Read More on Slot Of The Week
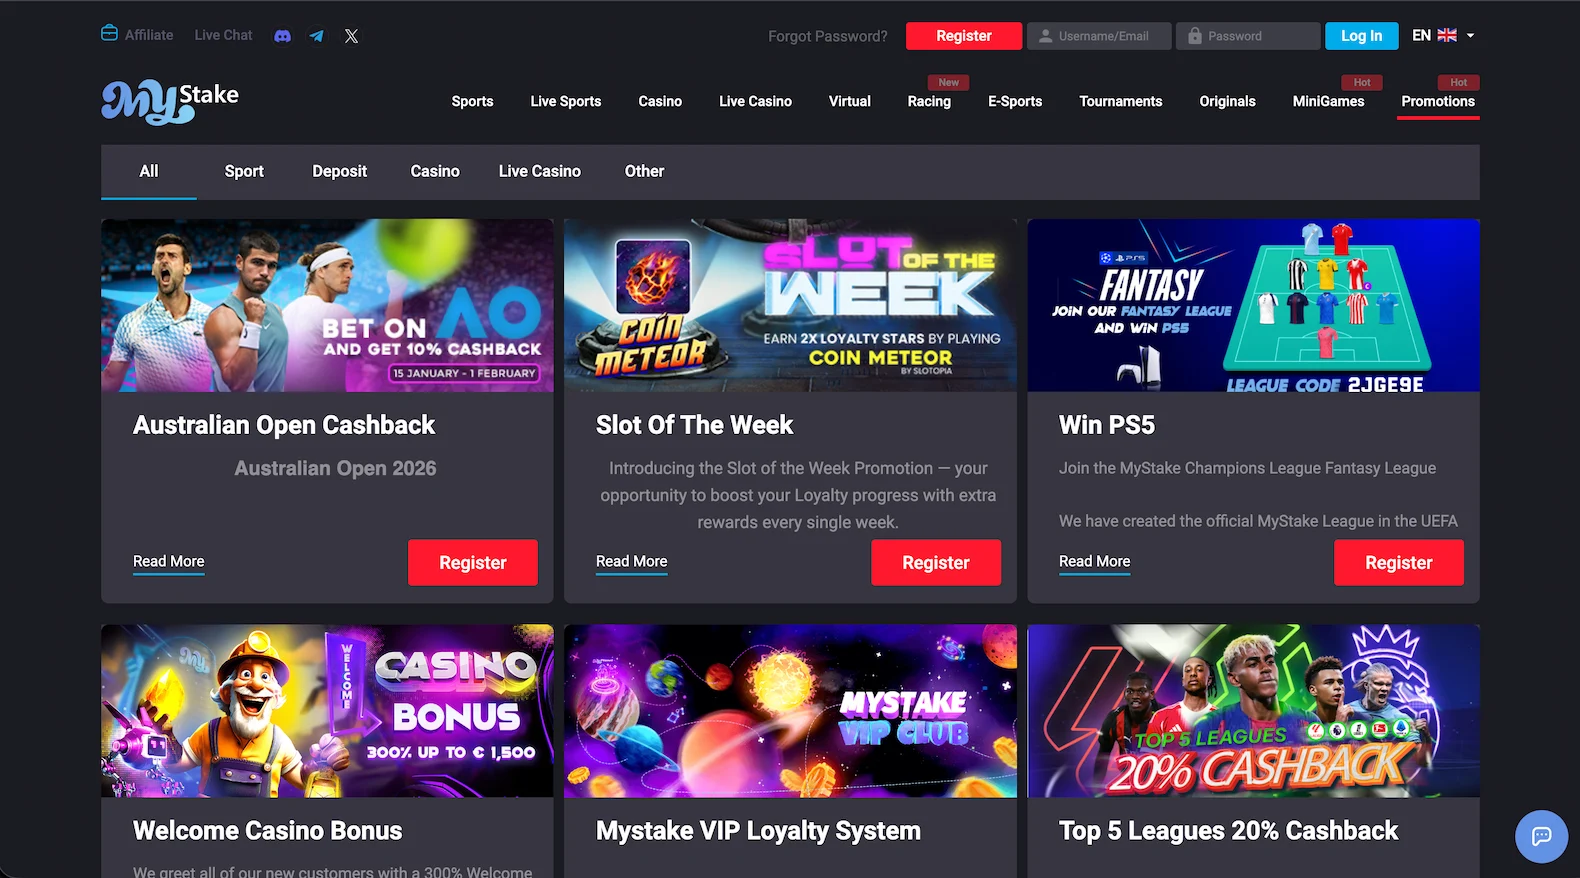Screen dimensions: 1580x878 [x=632, y=561]
